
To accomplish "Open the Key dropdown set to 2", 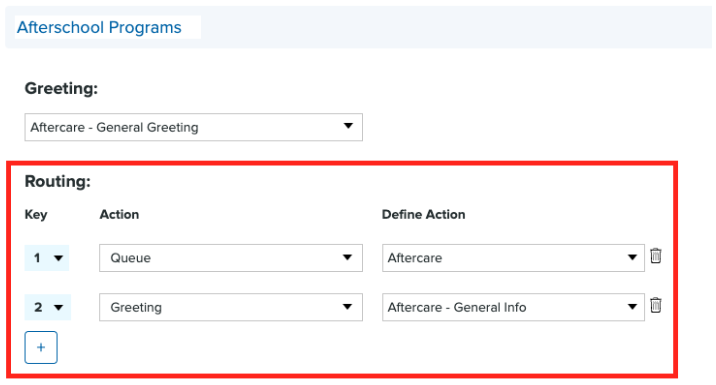I will [x=47, y=307].
